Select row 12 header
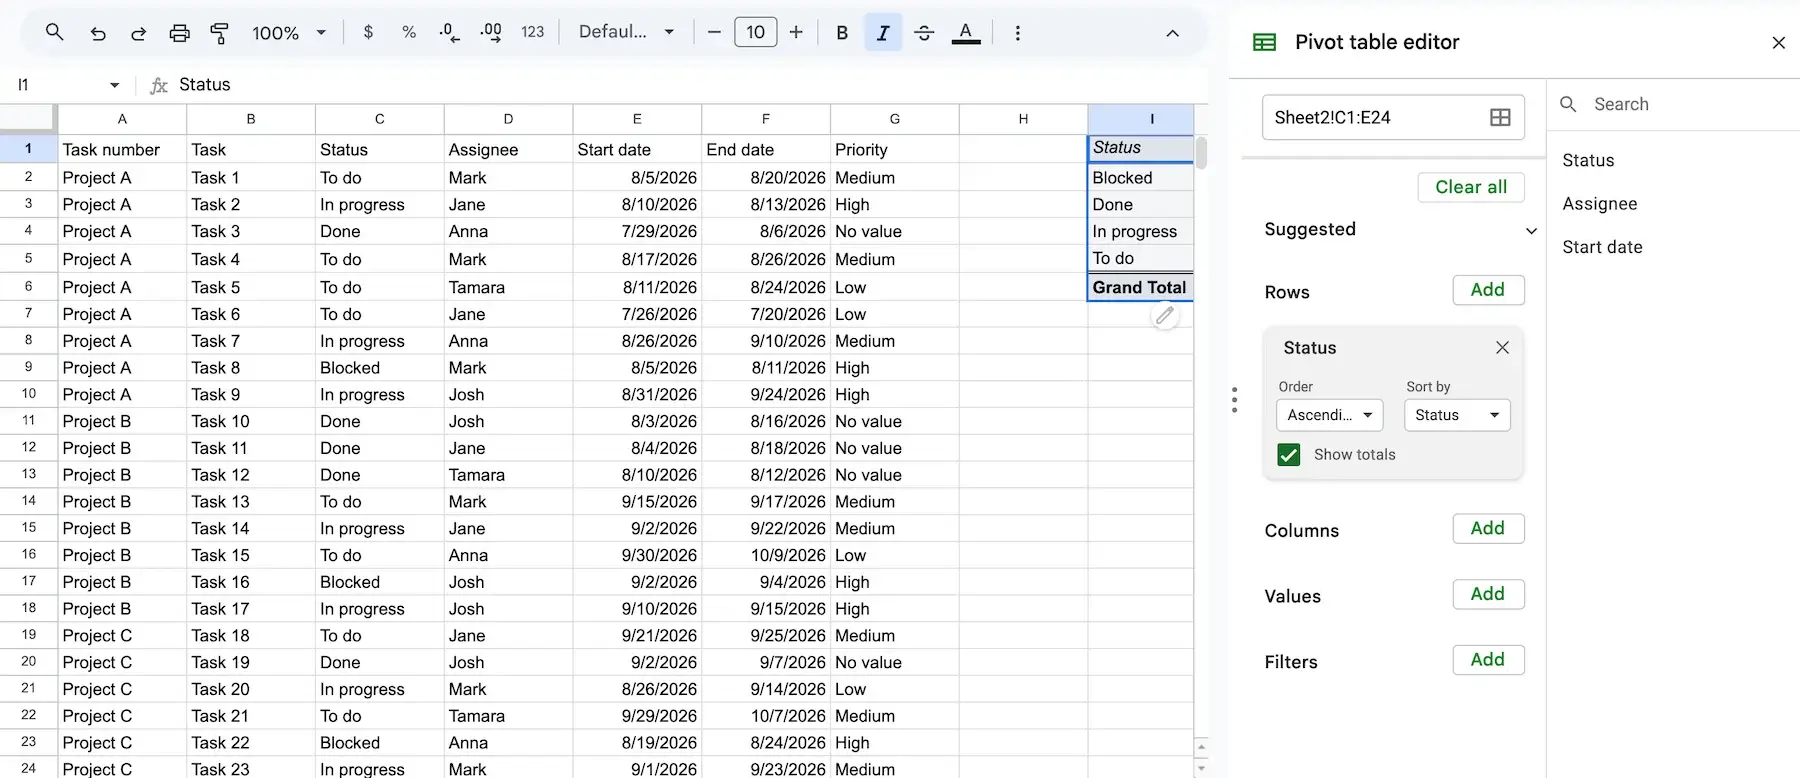The width and height of the screenshot is (1800, 778). (28, 447)
